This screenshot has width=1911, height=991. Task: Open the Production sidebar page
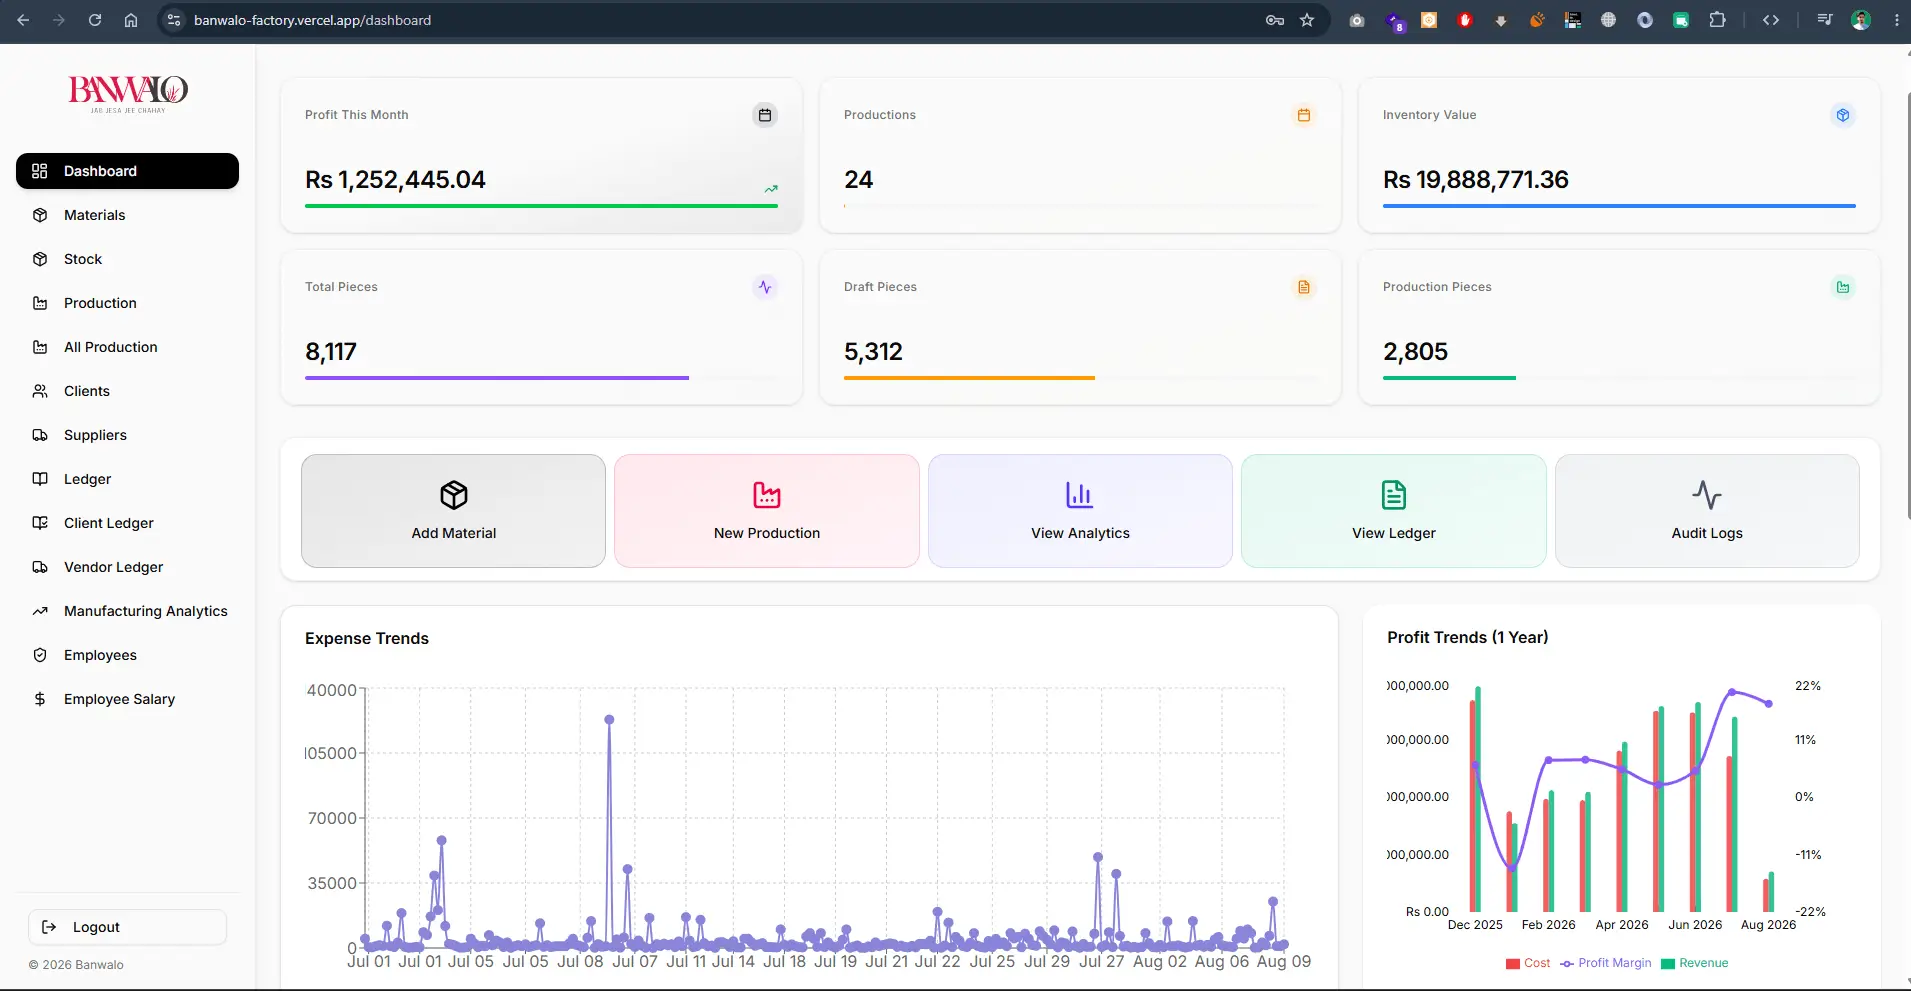127,303
